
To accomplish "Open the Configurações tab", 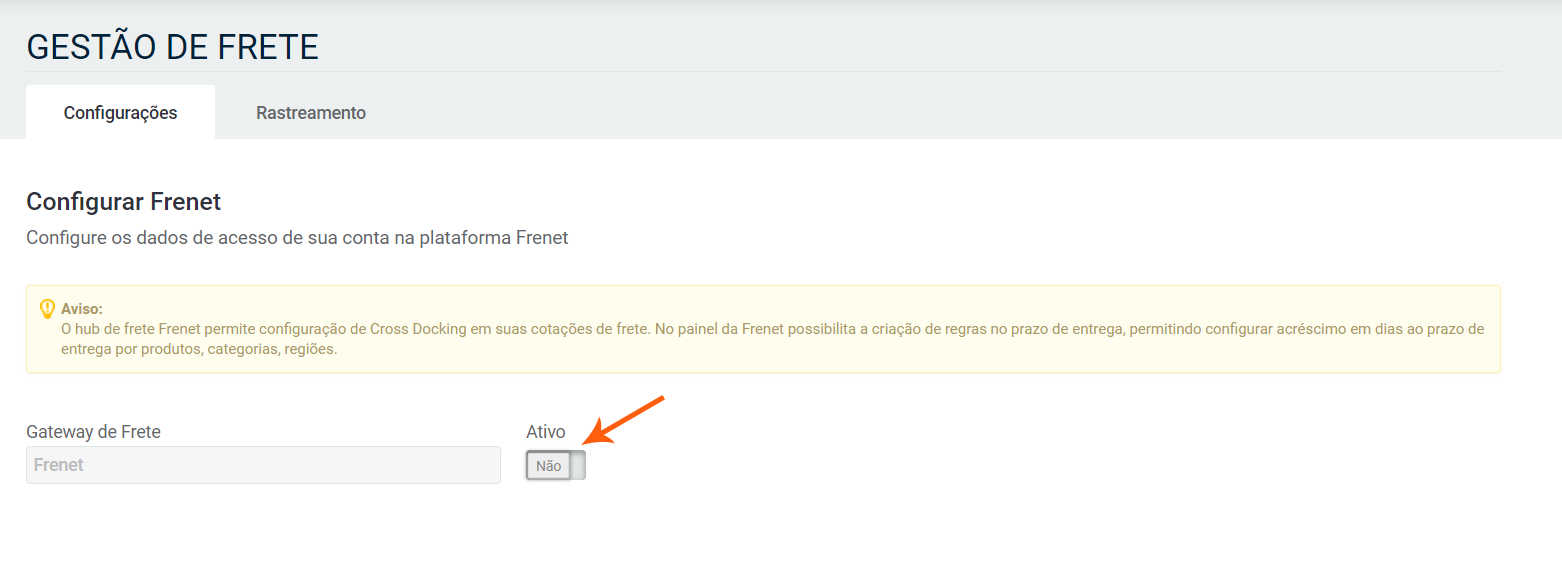I will point(120,113).
